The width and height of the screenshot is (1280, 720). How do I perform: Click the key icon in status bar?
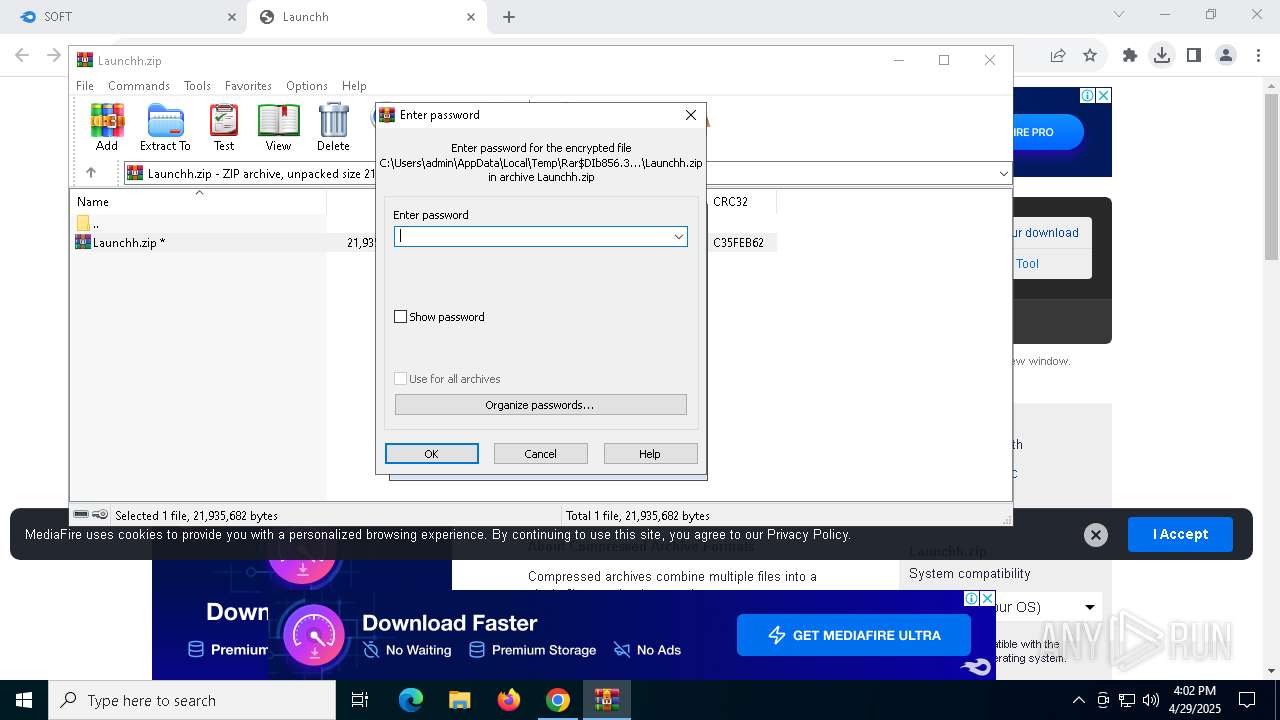click(x=100, y=515)
